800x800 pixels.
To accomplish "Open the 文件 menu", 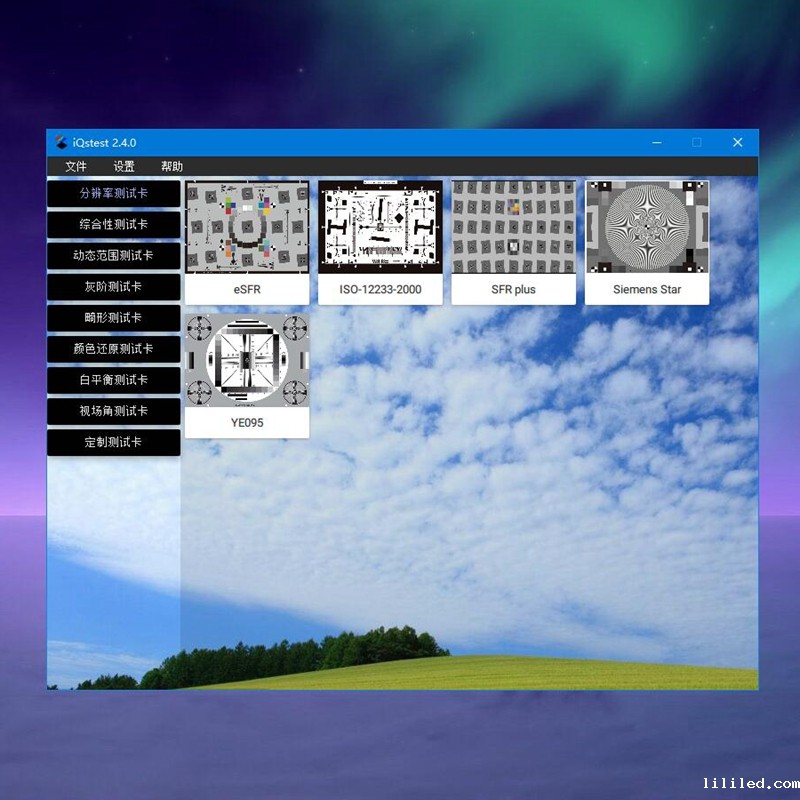I will [x=76, y=167].
